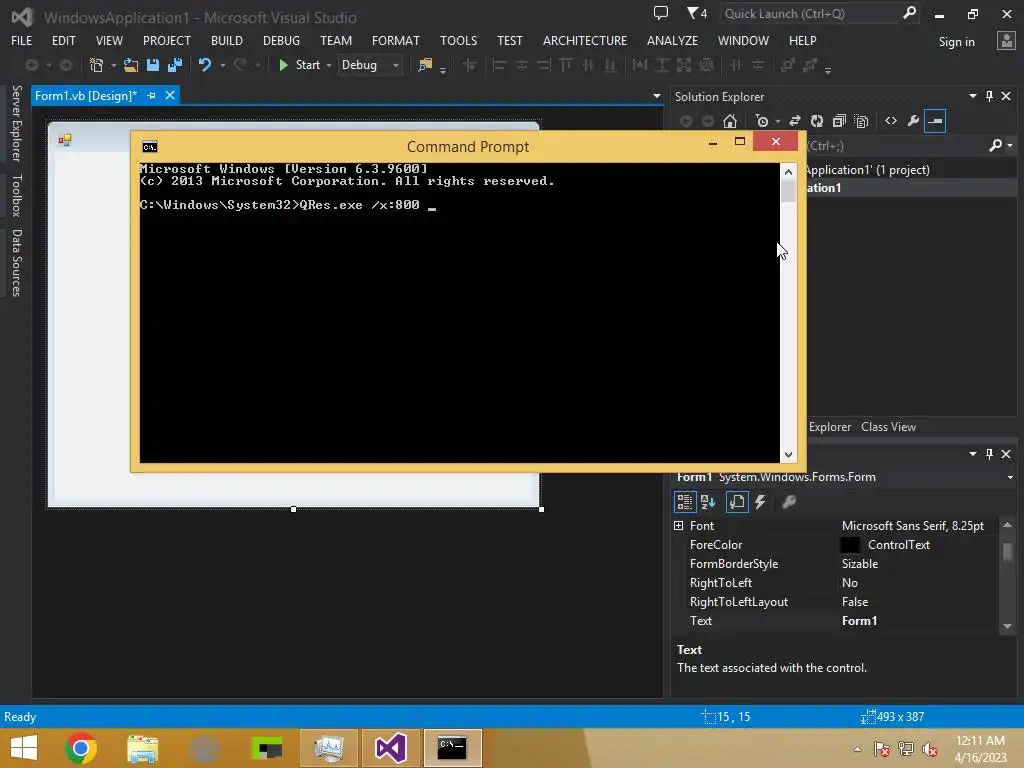
Task: Open the Start button dropdown arrow
Action: (x=329, y=65)
